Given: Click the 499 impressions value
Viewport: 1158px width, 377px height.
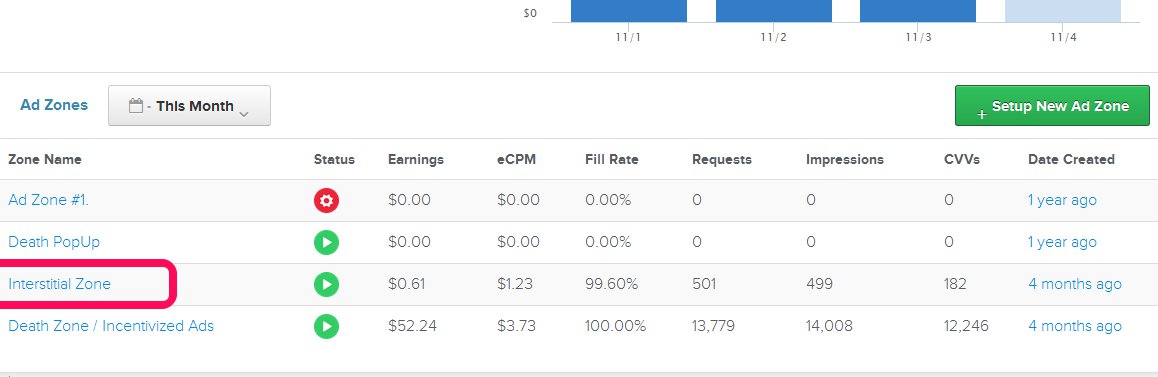Looking at the screenshot, I should [x=820, y=284].
